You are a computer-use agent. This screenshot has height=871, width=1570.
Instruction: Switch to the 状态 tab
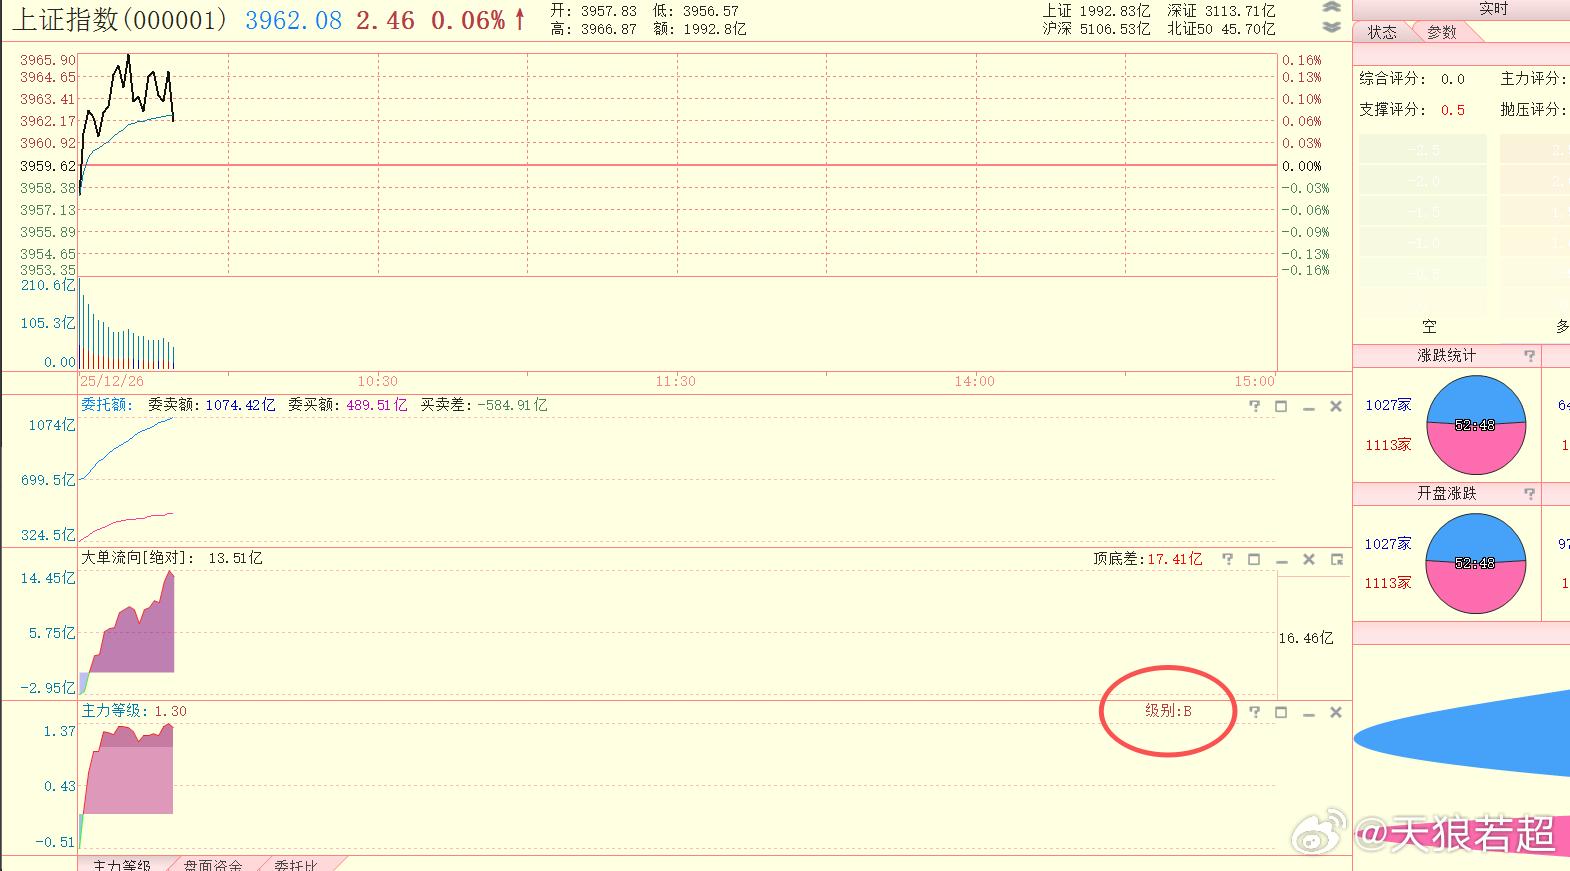[1383, 32]
